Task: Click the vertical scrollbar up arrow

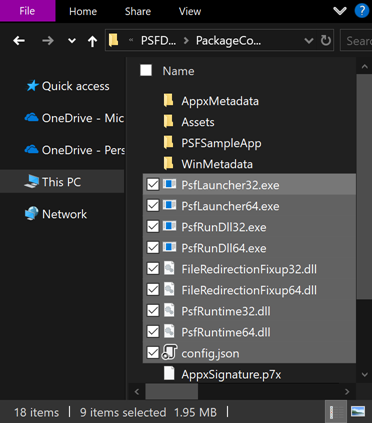Action: (364, 67)
